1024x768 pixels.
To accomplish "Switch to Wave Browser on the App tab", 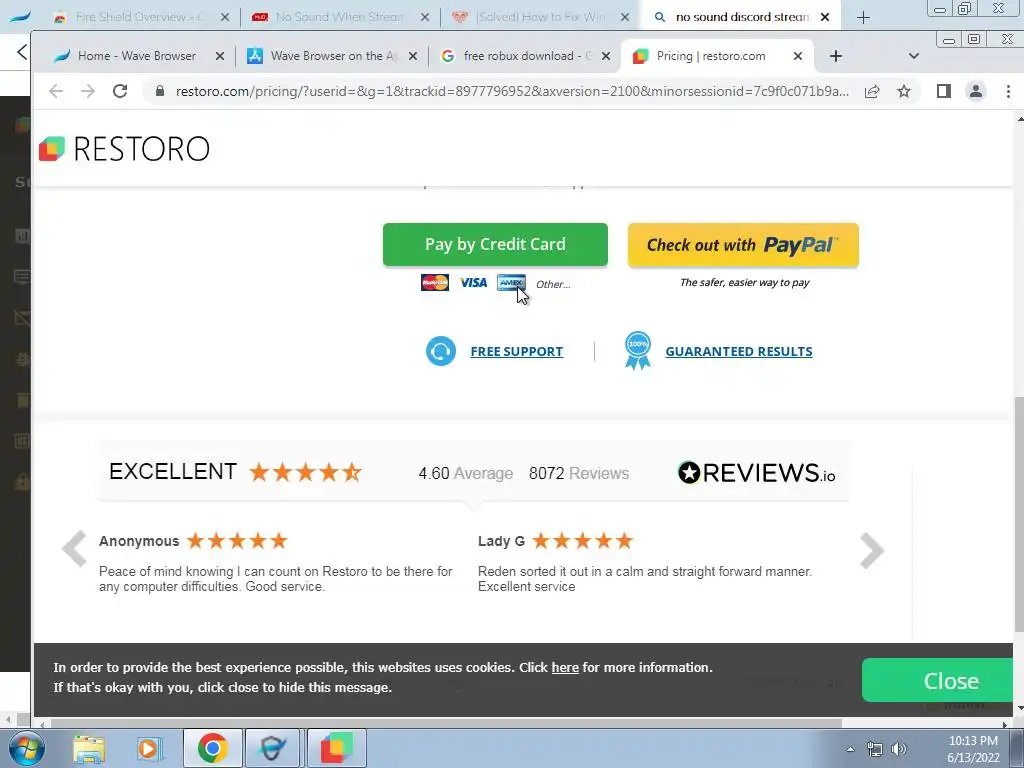I will (x=333, y=56).
